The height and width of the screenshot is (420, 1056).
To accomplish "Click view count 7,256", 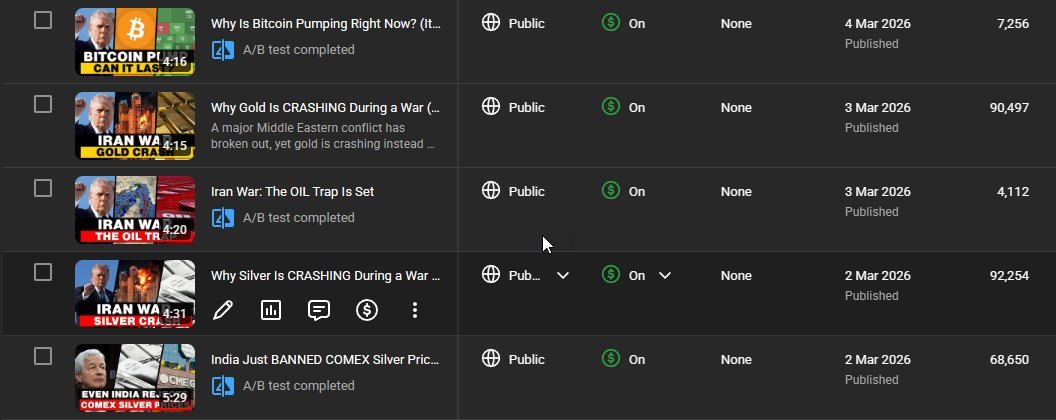I will coord(1013,24).
